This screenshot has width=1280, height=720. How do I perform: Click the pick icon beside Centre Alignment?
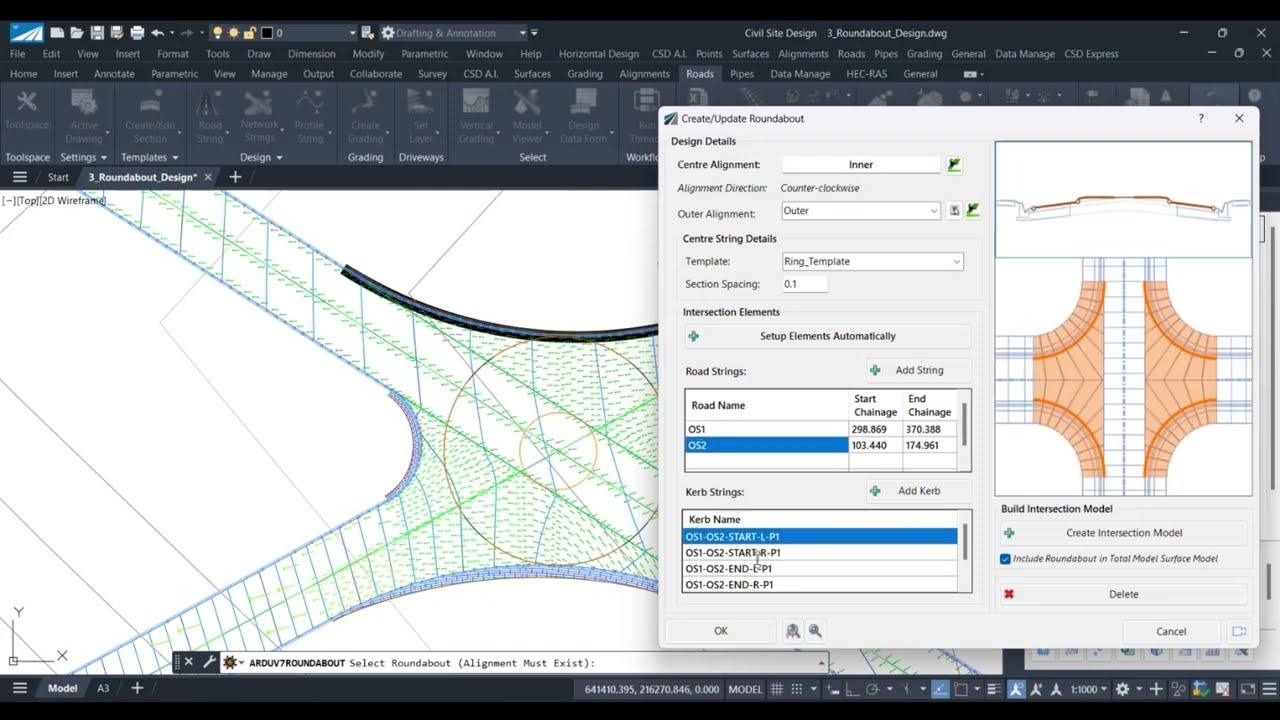point(955,164)
